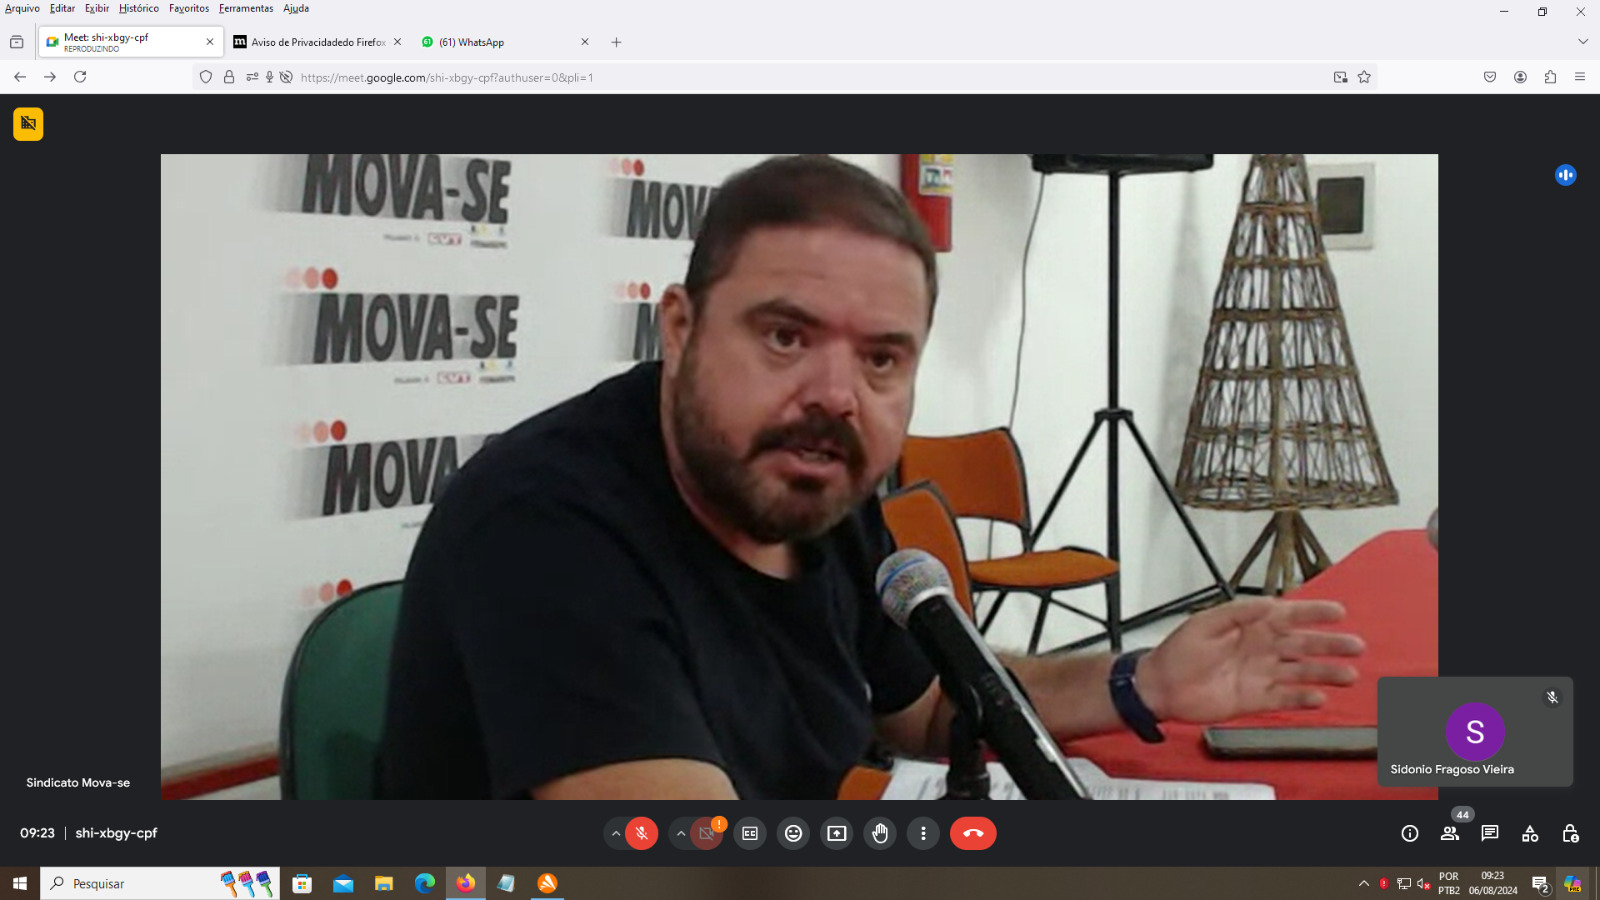Open the Histórico menu

[138, 8]
